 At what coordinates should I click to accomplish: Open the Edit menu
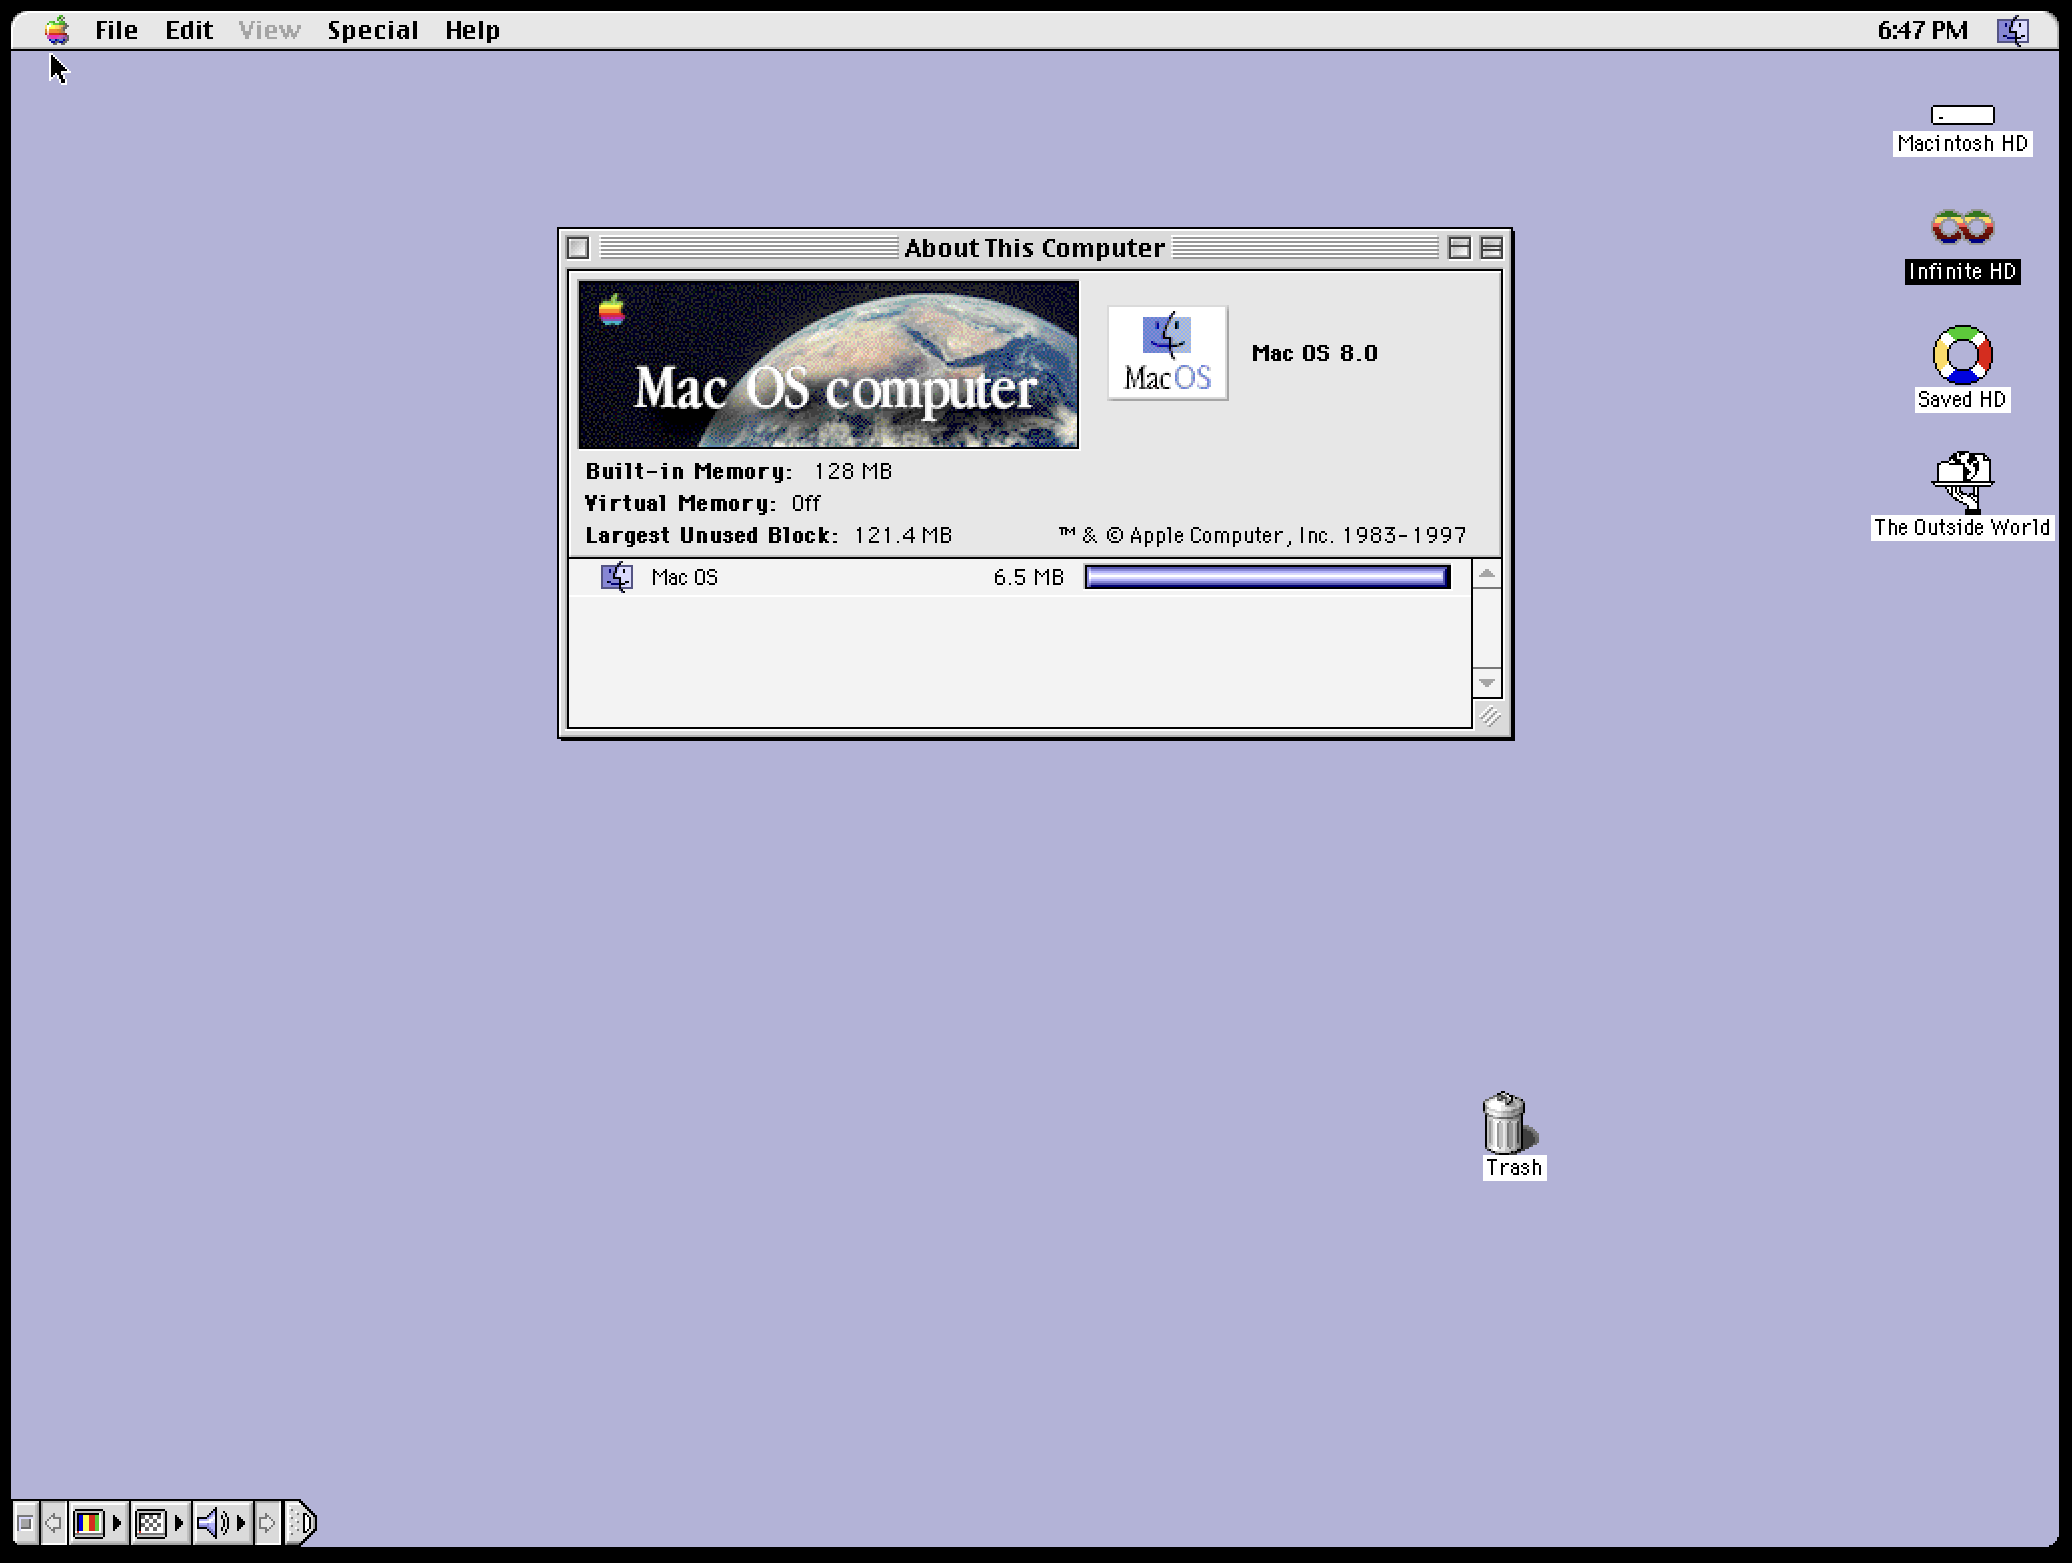[x=189, y=30]
